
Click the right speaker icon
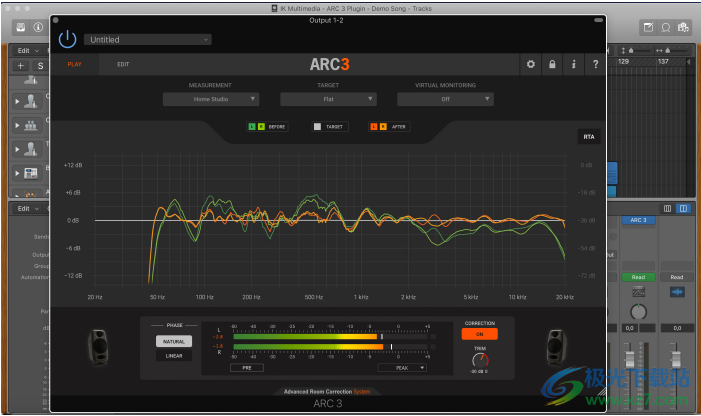pyautogui.click(x=556, y=345)
